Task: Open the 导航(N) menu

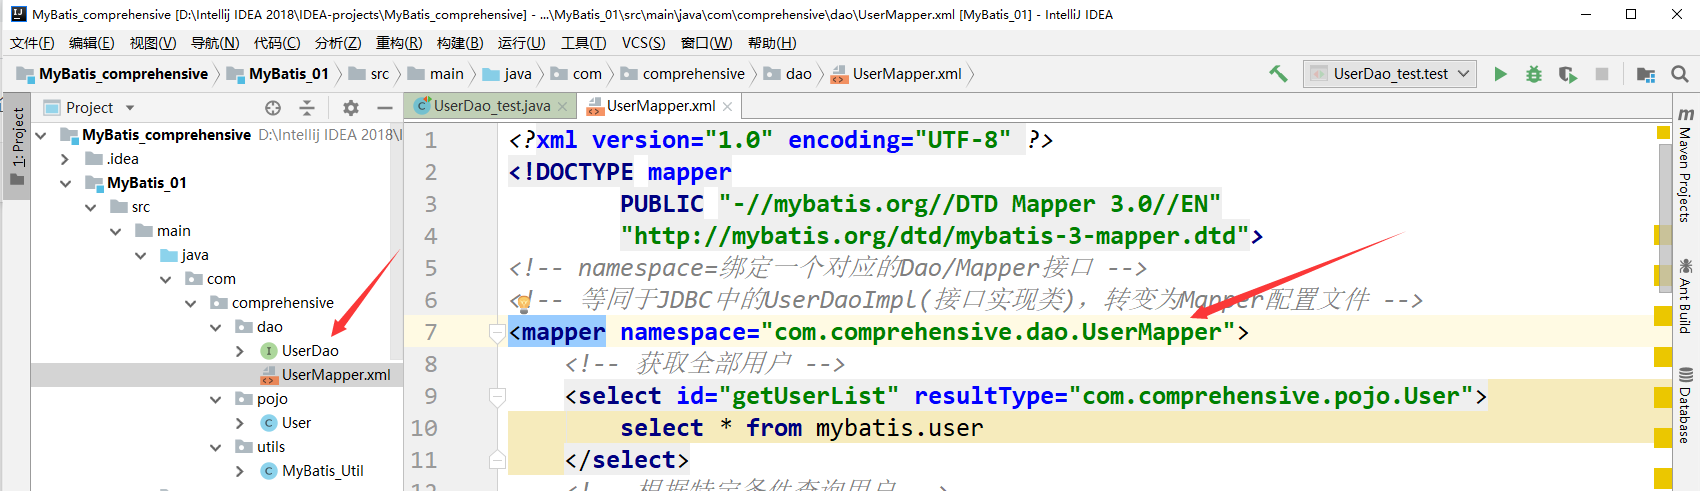Action: 215,43
